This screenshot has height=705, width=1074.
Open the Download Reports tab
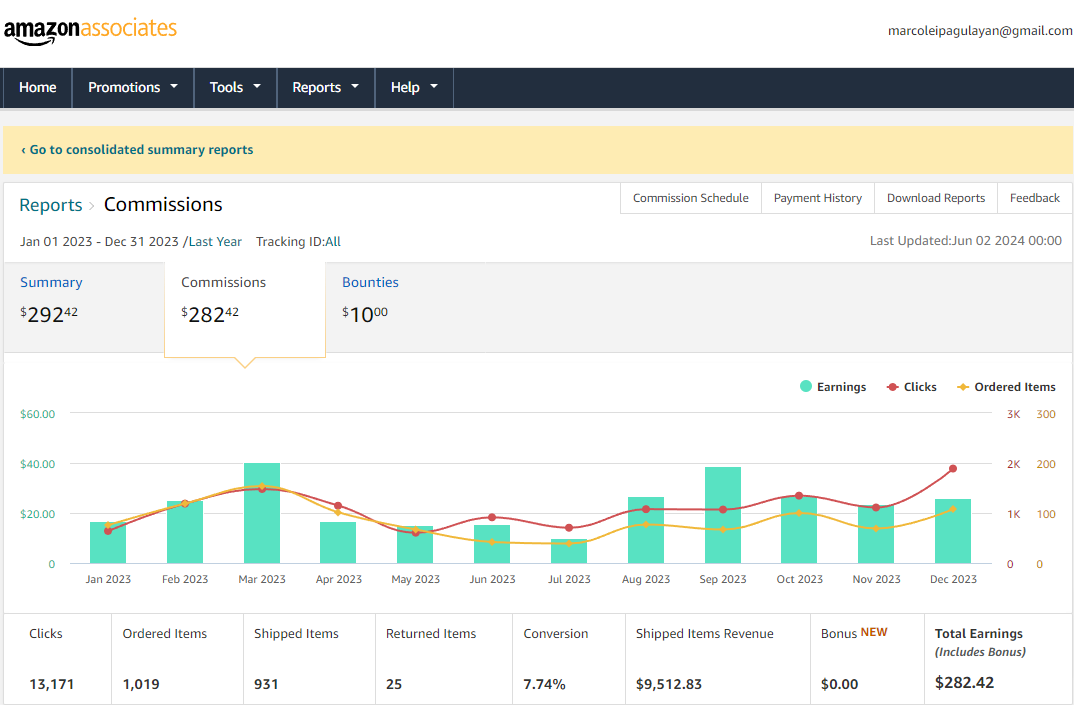click(x=936, y=198)
